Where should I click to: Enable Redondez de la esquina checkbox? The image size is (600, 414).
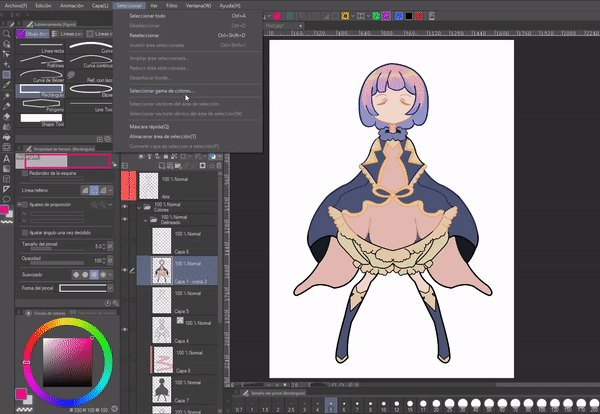coord(25,173)
